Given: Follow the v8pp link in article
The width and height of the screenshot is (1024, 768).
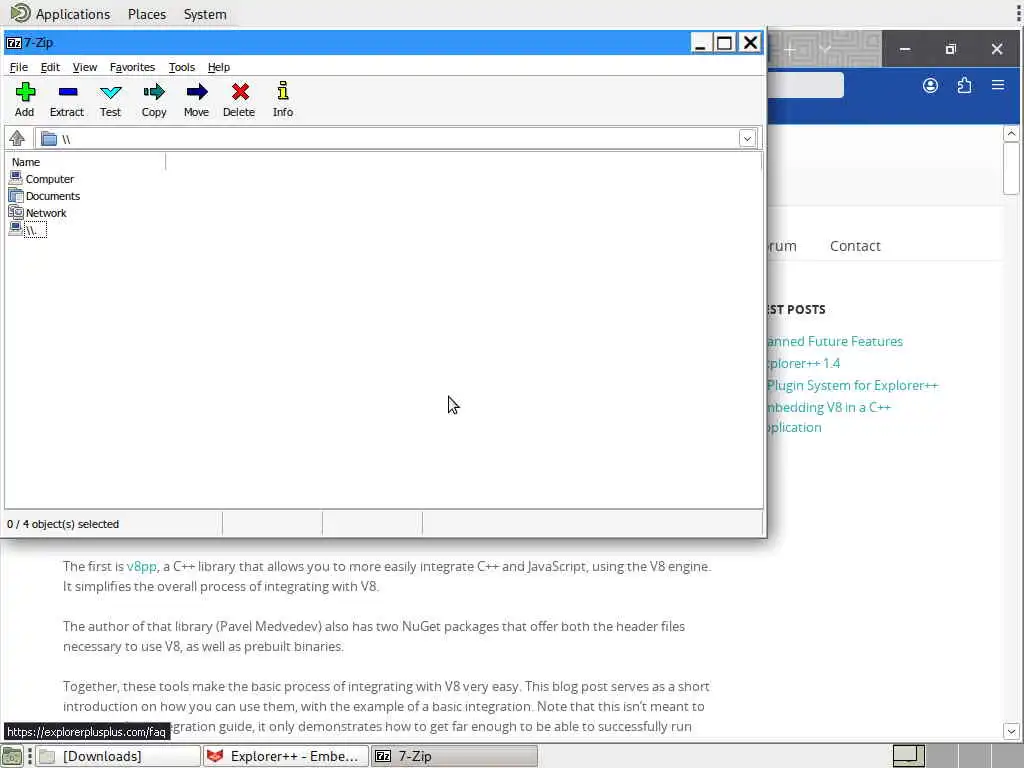Looking at the screenshot, I should pos(142,567).
